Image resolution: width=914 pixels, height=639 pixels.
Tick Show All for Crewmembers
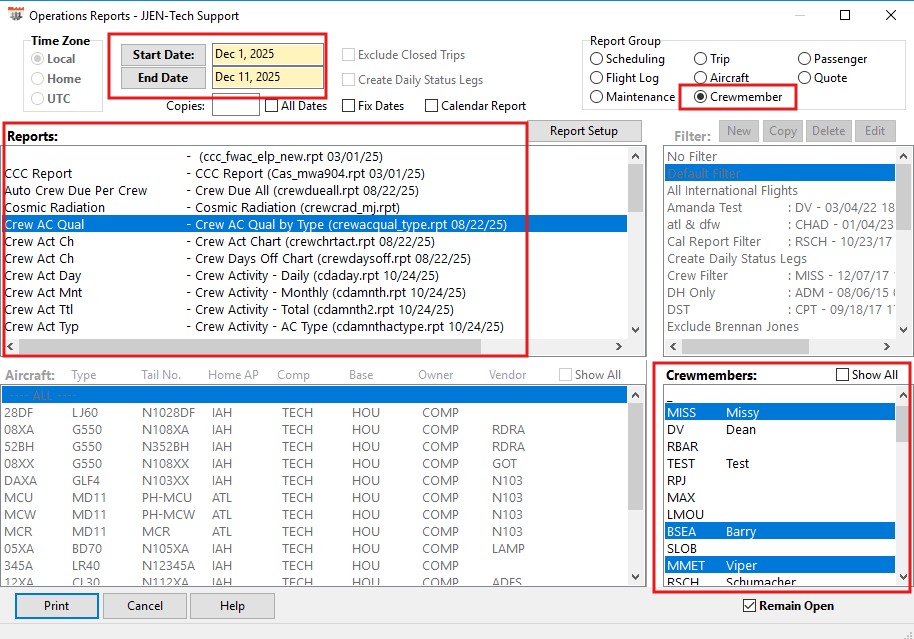tap(842, 375)
